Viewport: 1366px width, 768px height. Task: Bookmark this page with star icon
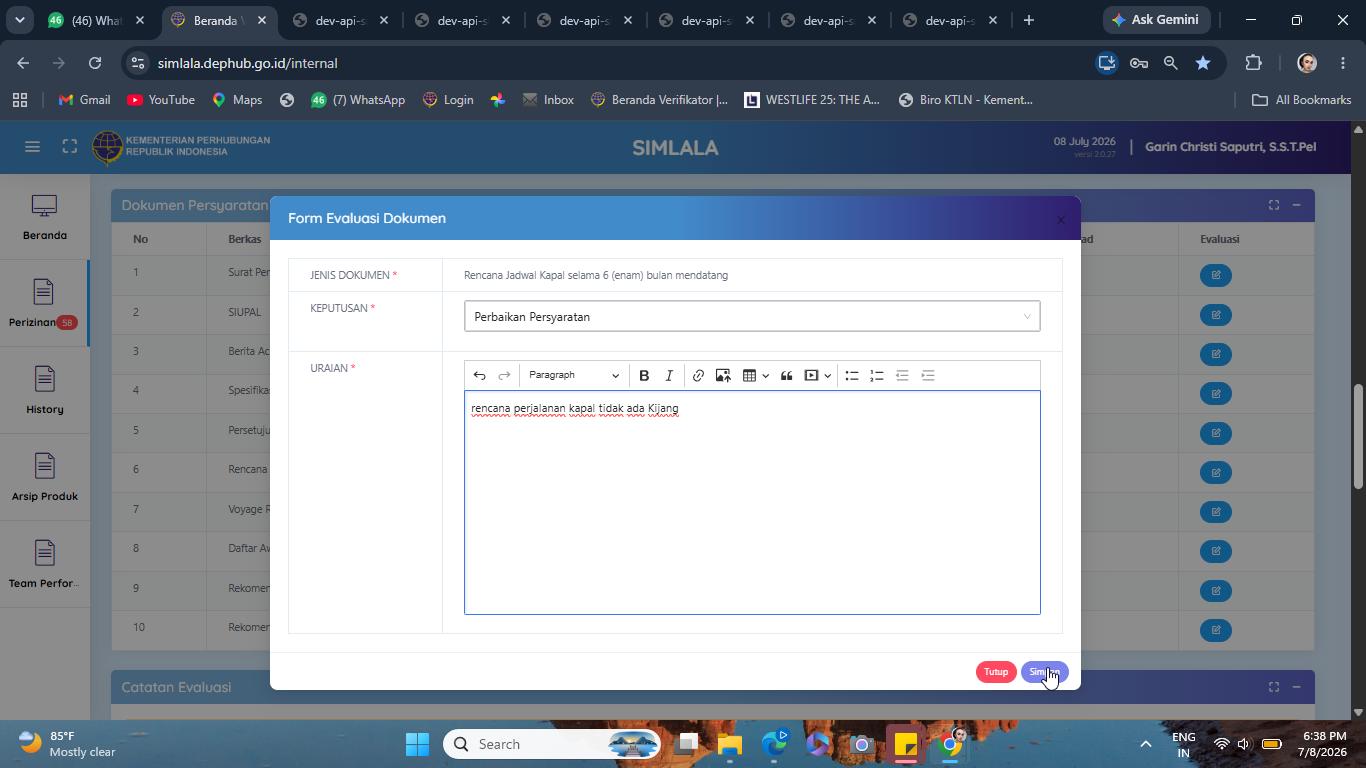coord(1203,63)
